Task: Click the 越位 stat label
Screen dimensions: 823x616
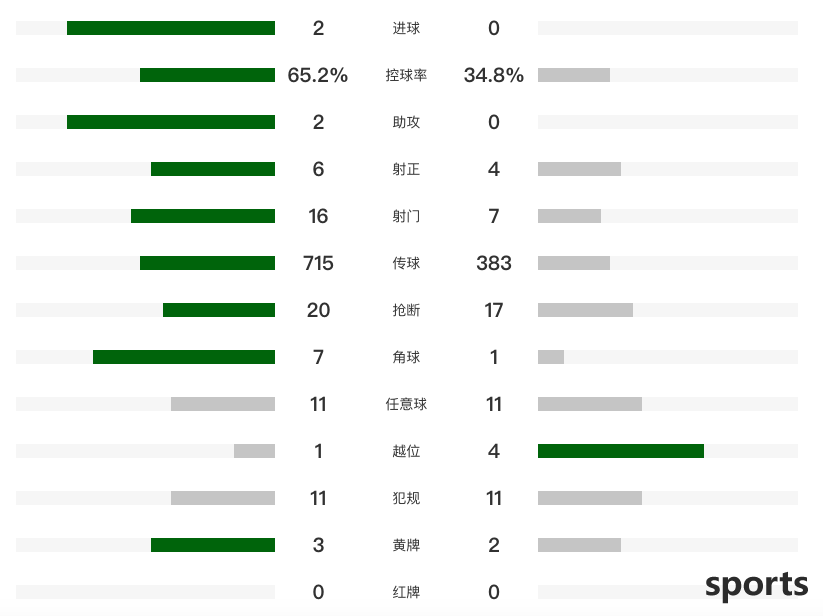Action: click(406, 451)
